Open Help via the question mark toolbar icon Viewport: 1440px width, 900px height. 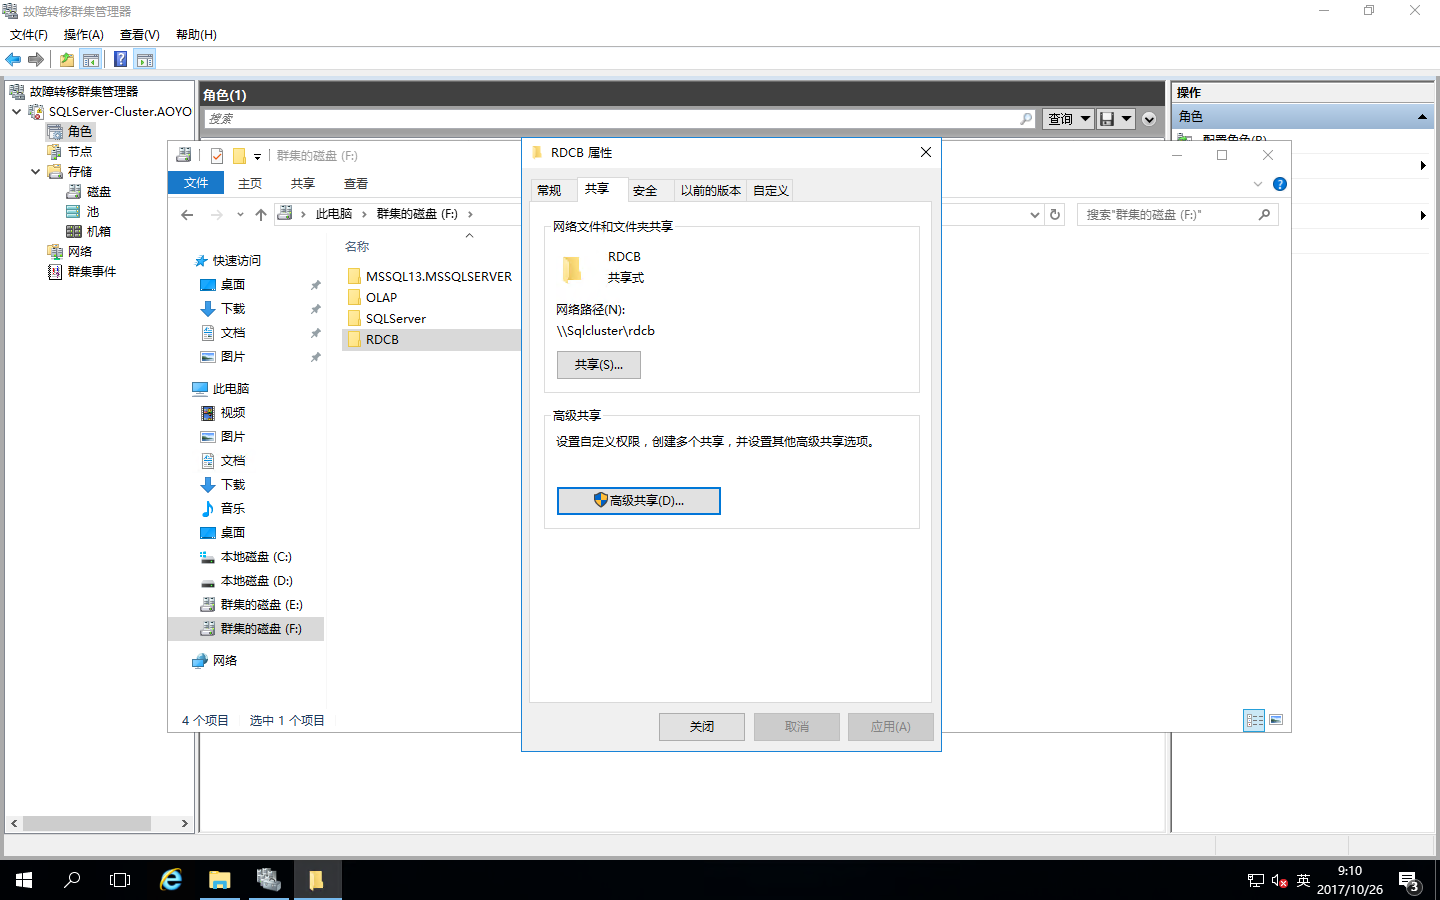120,60
